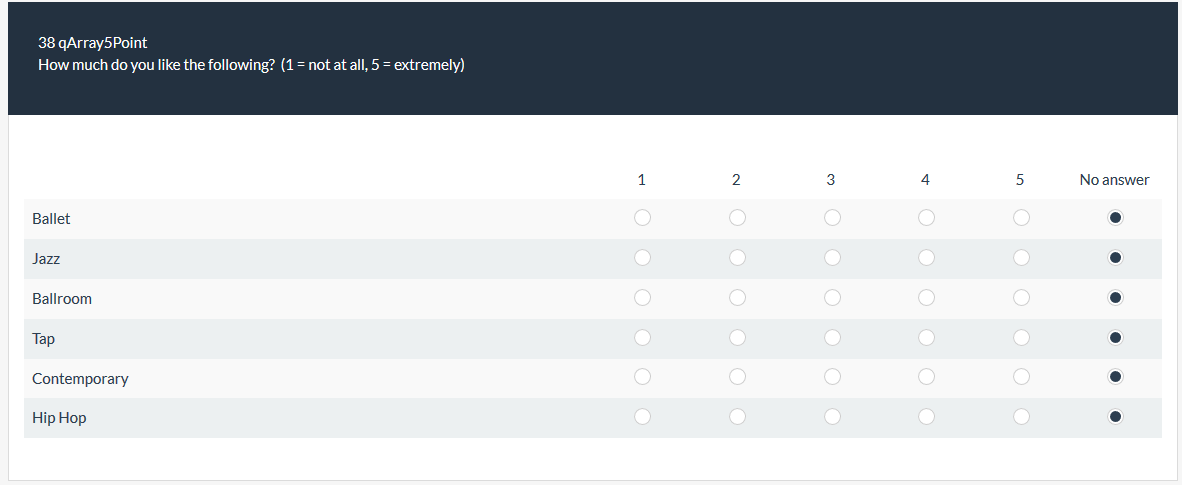Image resolution: width=1182 pixels, height=485 pixels.
Task: Select rating 4 for Tap
Action: tap(926, 338)
